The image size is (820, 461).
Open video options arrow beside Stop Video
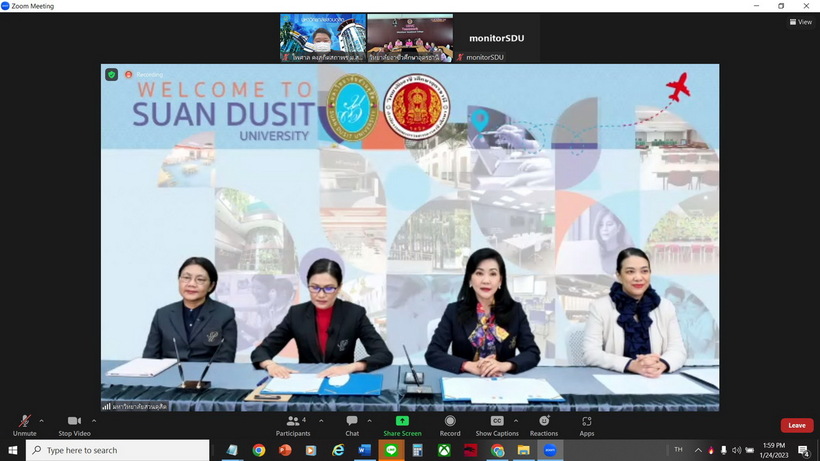click(94, 421)
